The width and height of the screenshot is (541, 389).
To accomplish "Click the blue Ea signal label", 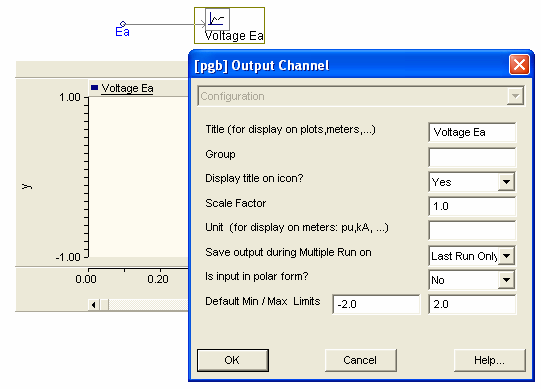I will tap(122, 32).
